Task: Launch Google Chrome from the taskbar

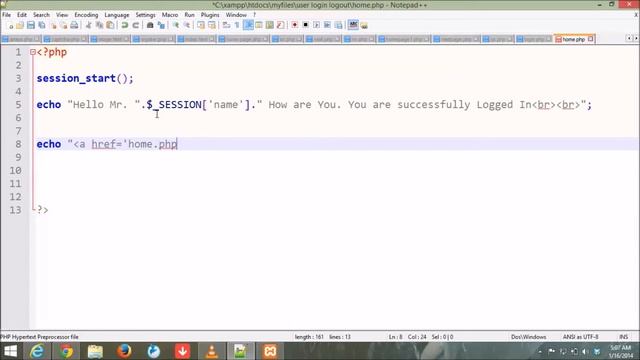Action: coord(66,351)
